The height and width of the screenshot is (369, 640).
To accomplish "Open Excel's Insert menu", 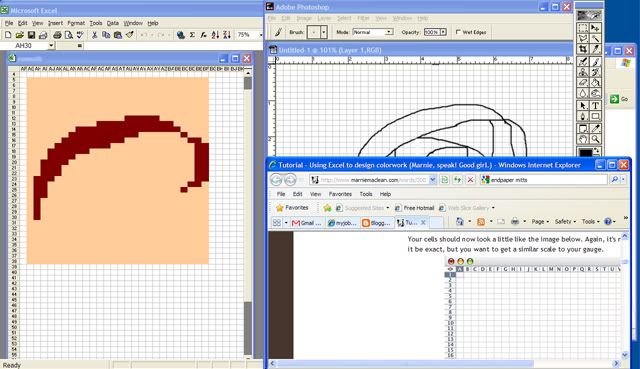I will pyautogui.click(x=55, y=23).
